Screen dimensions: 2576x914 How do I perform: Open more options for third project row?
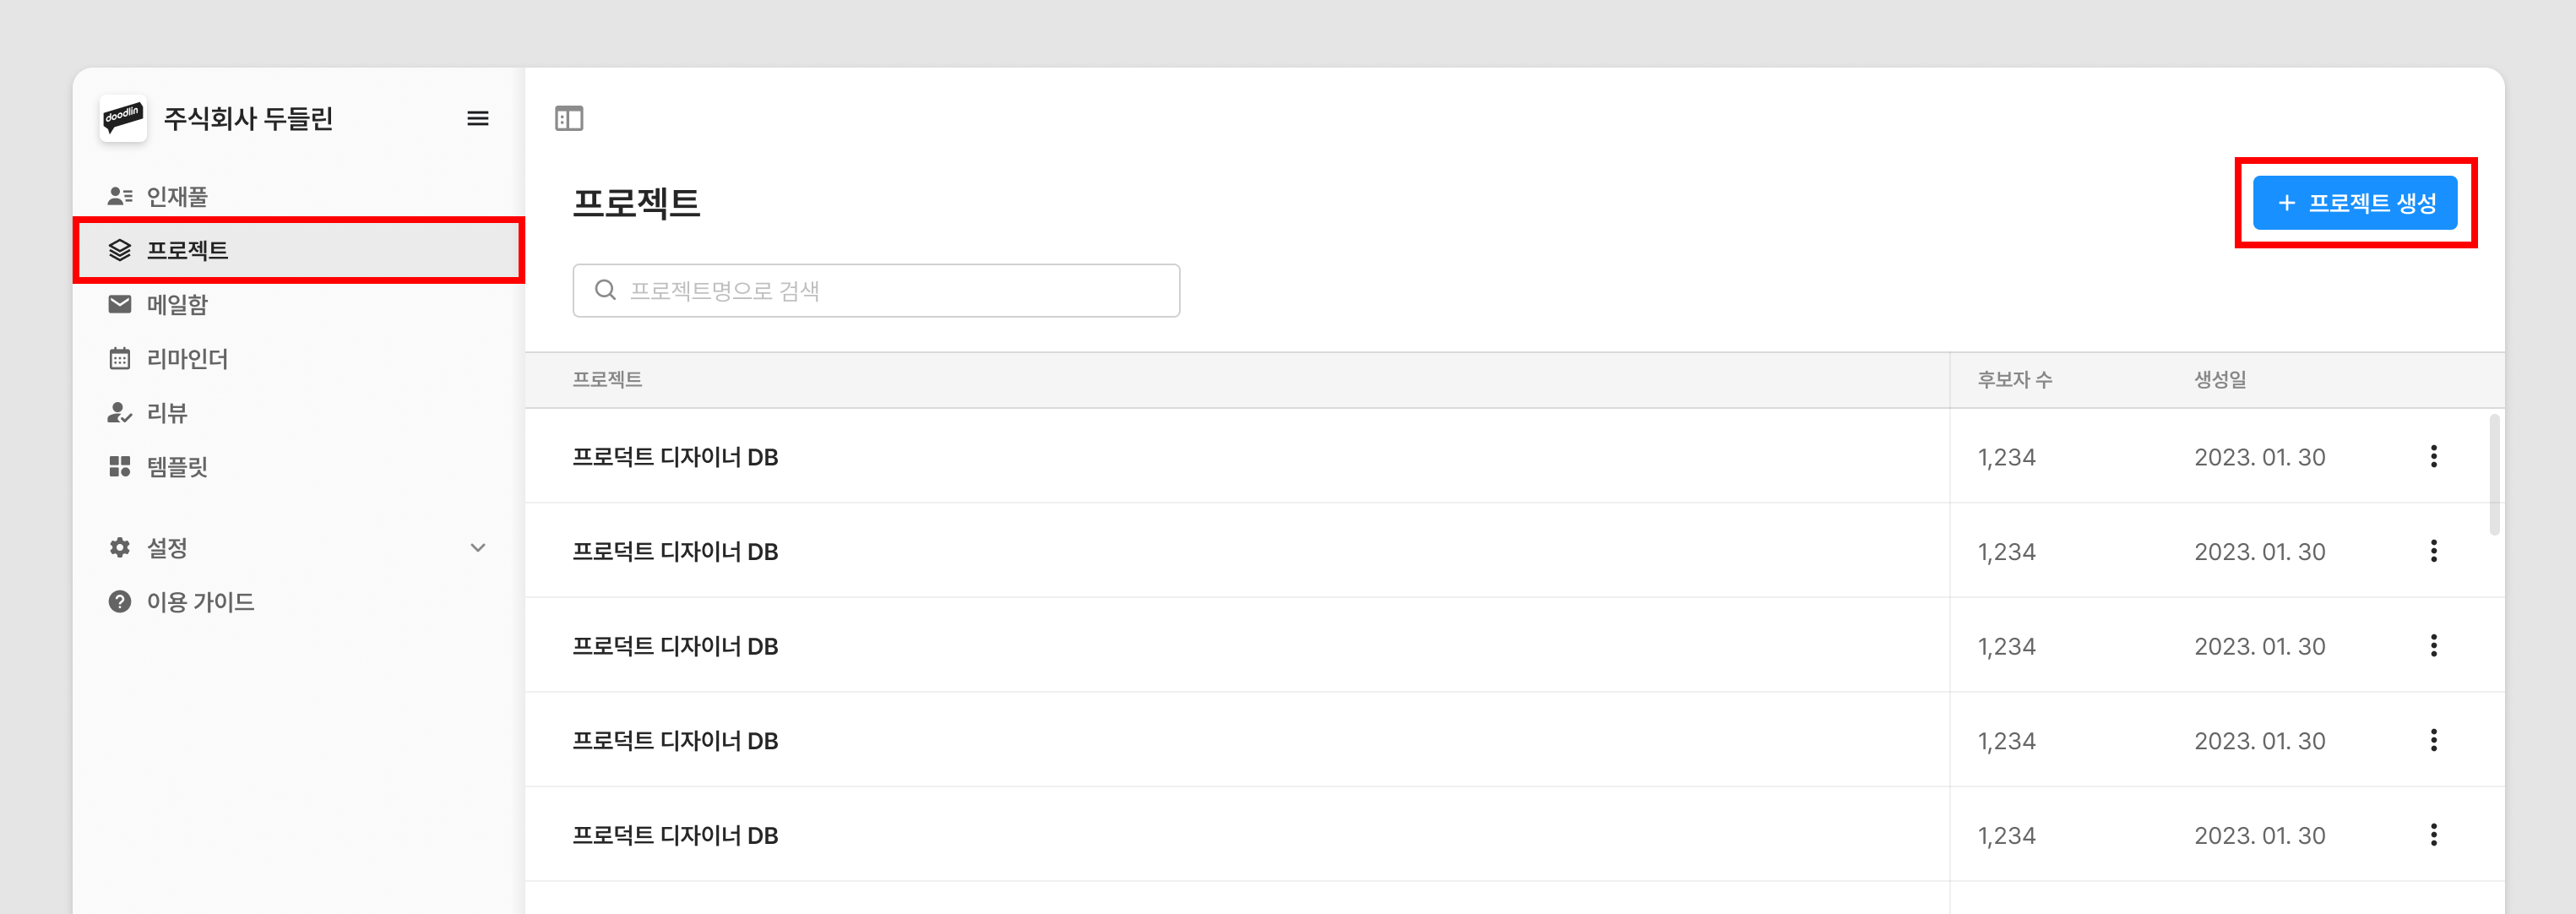(x=2433, y=645)
